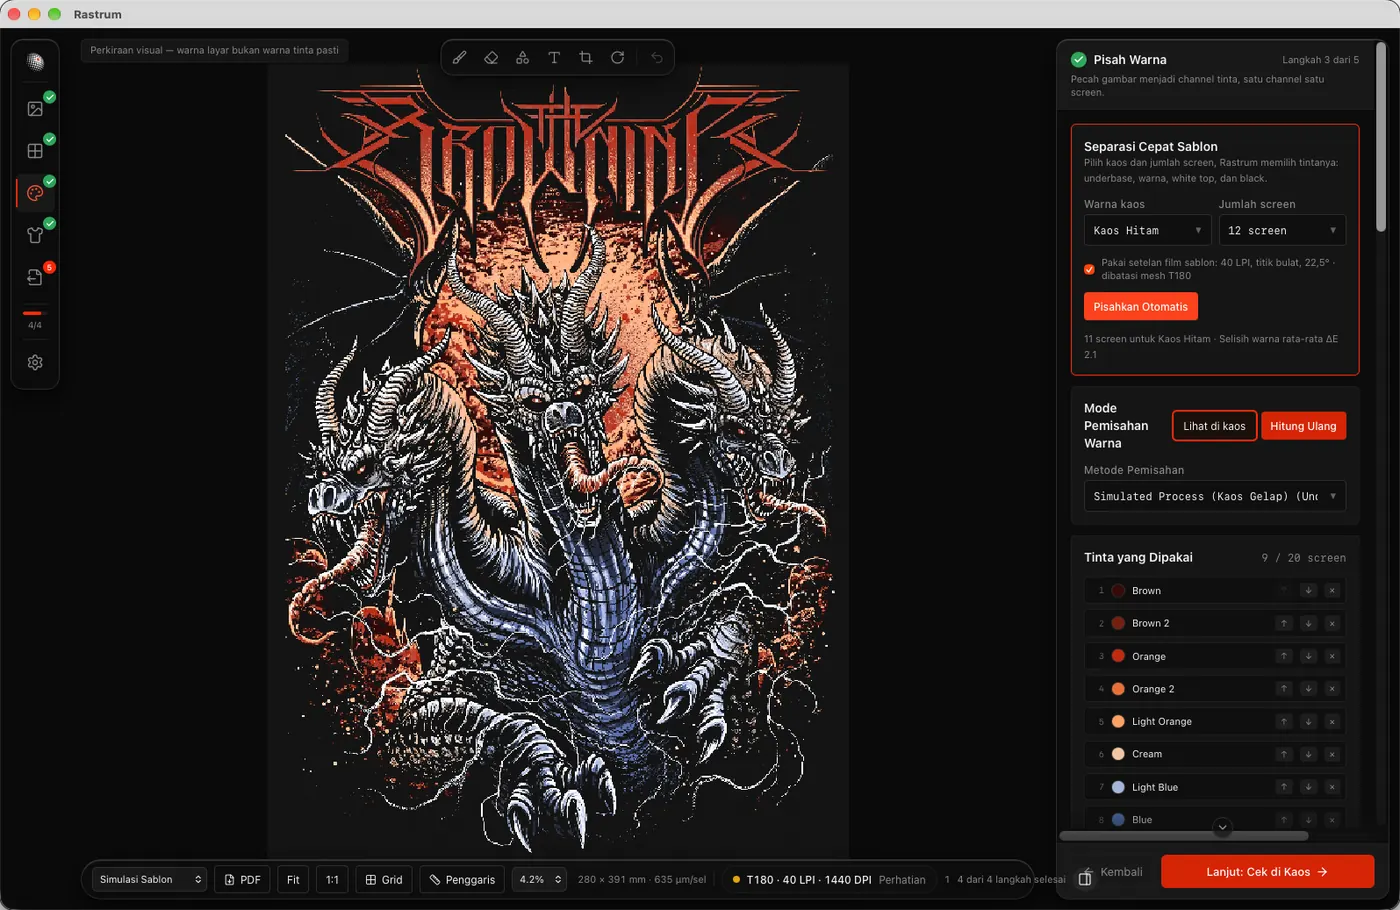Open the export step with the red badge

pos(35,277)
